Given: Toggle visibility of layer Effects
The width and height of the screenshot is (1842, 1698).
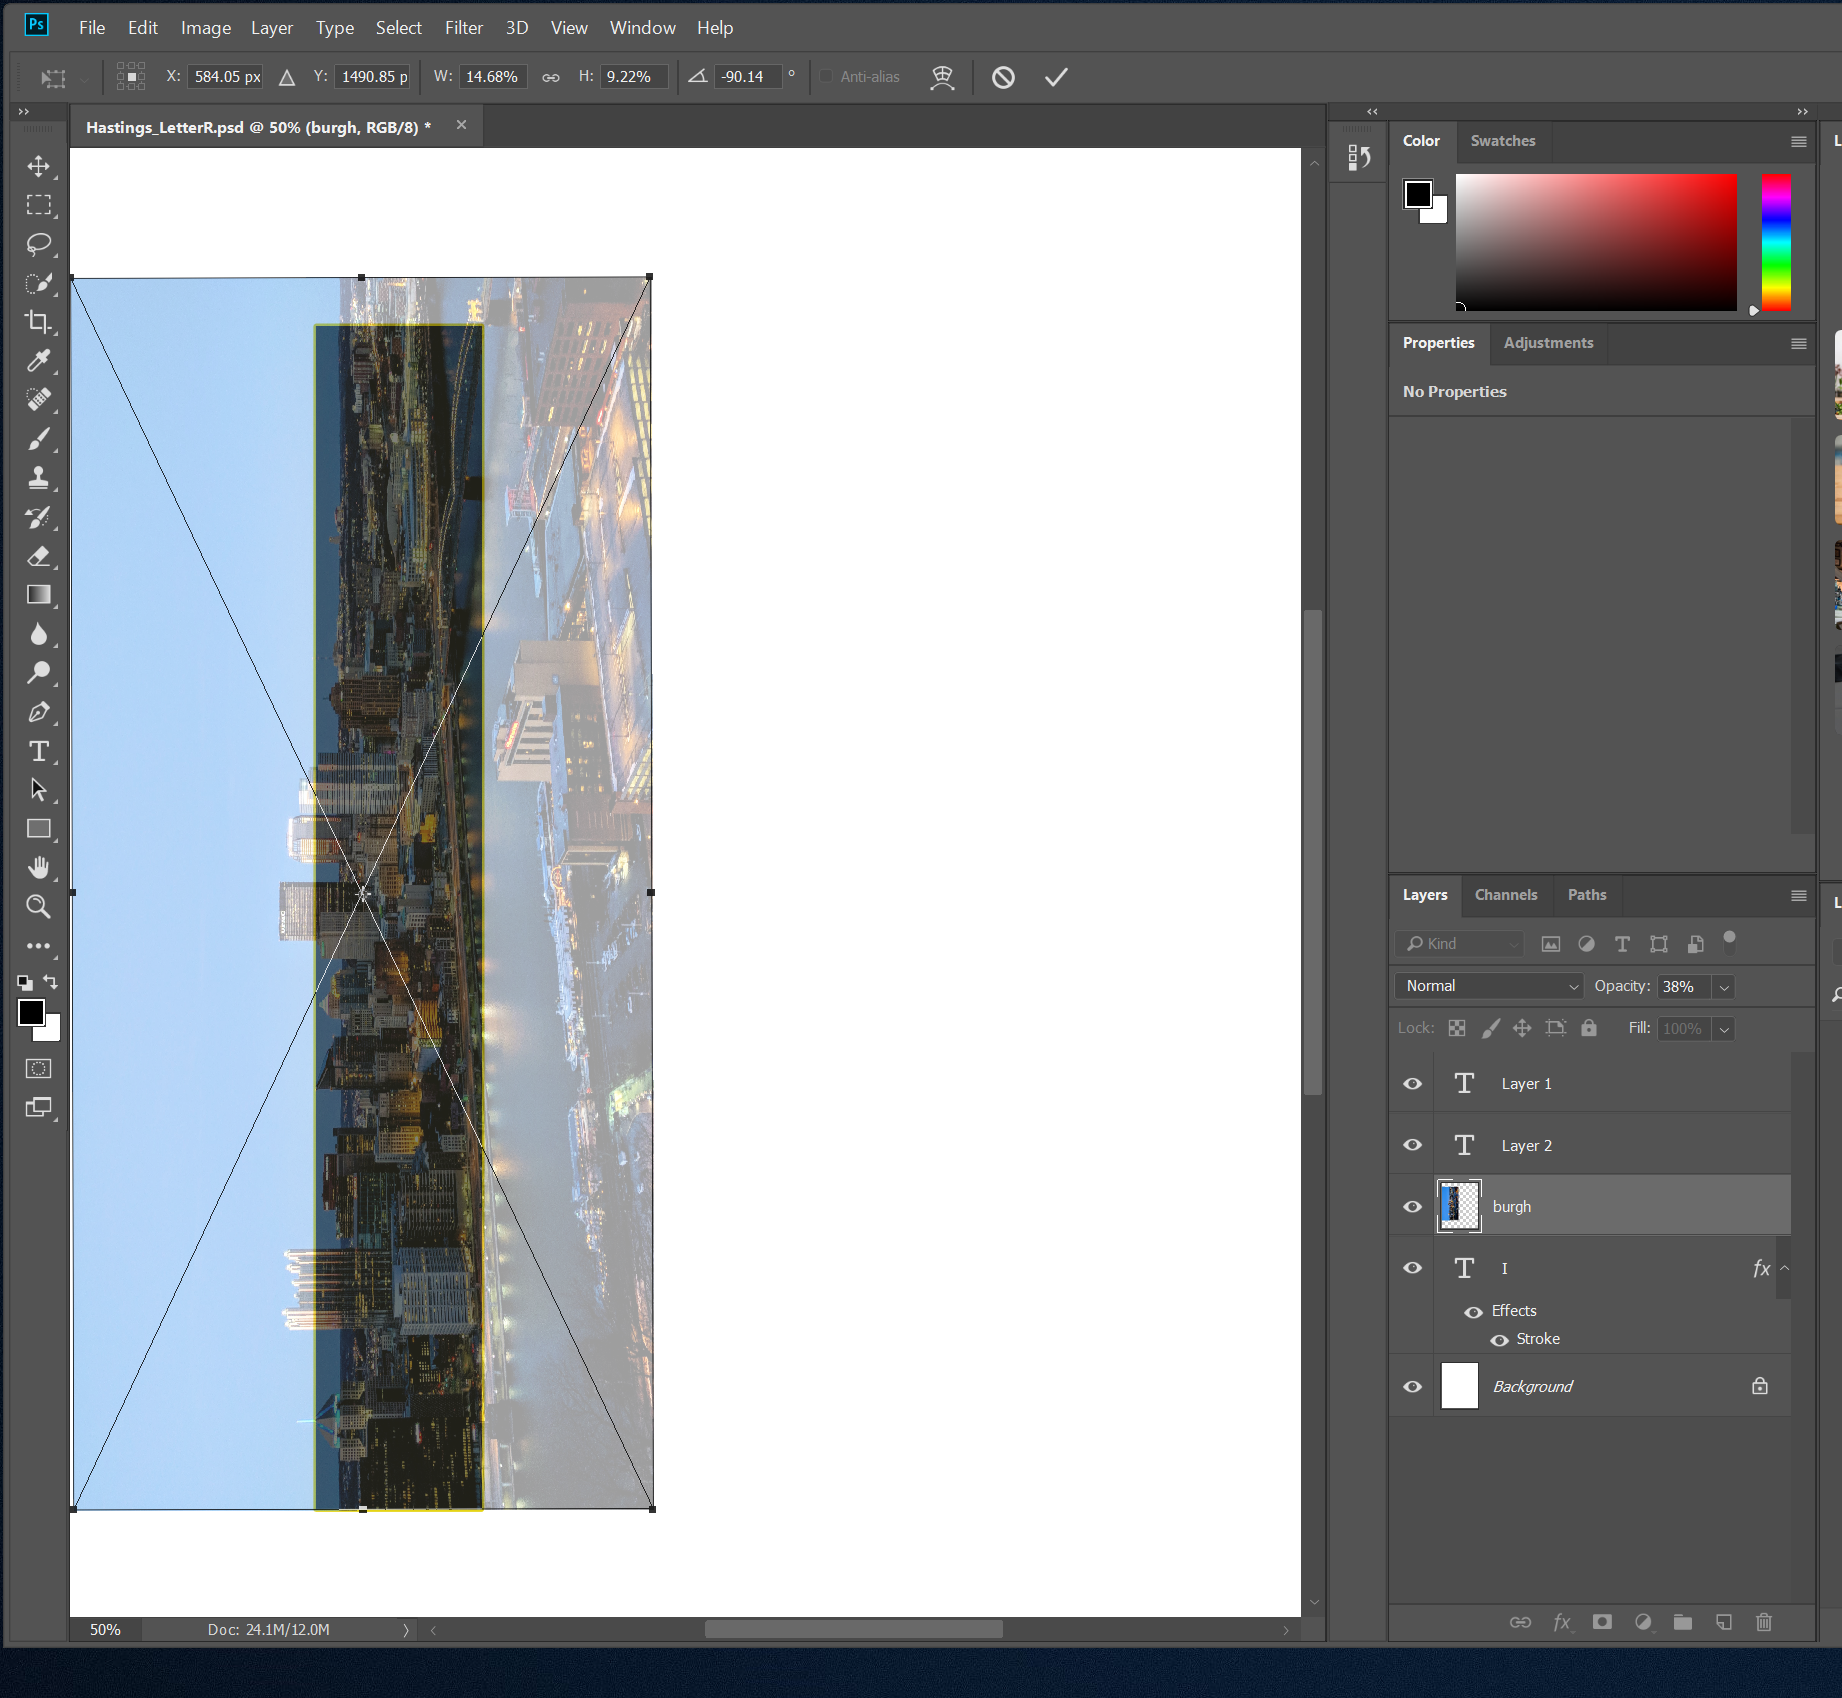Looking at the screenshot, I should click(x=1474, y=1312).
